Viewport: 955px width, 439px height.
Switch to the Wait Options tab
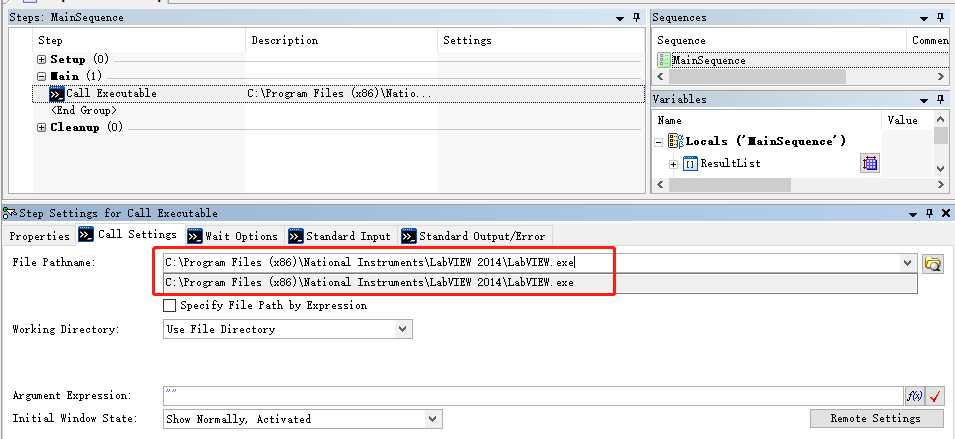(233, 236)
